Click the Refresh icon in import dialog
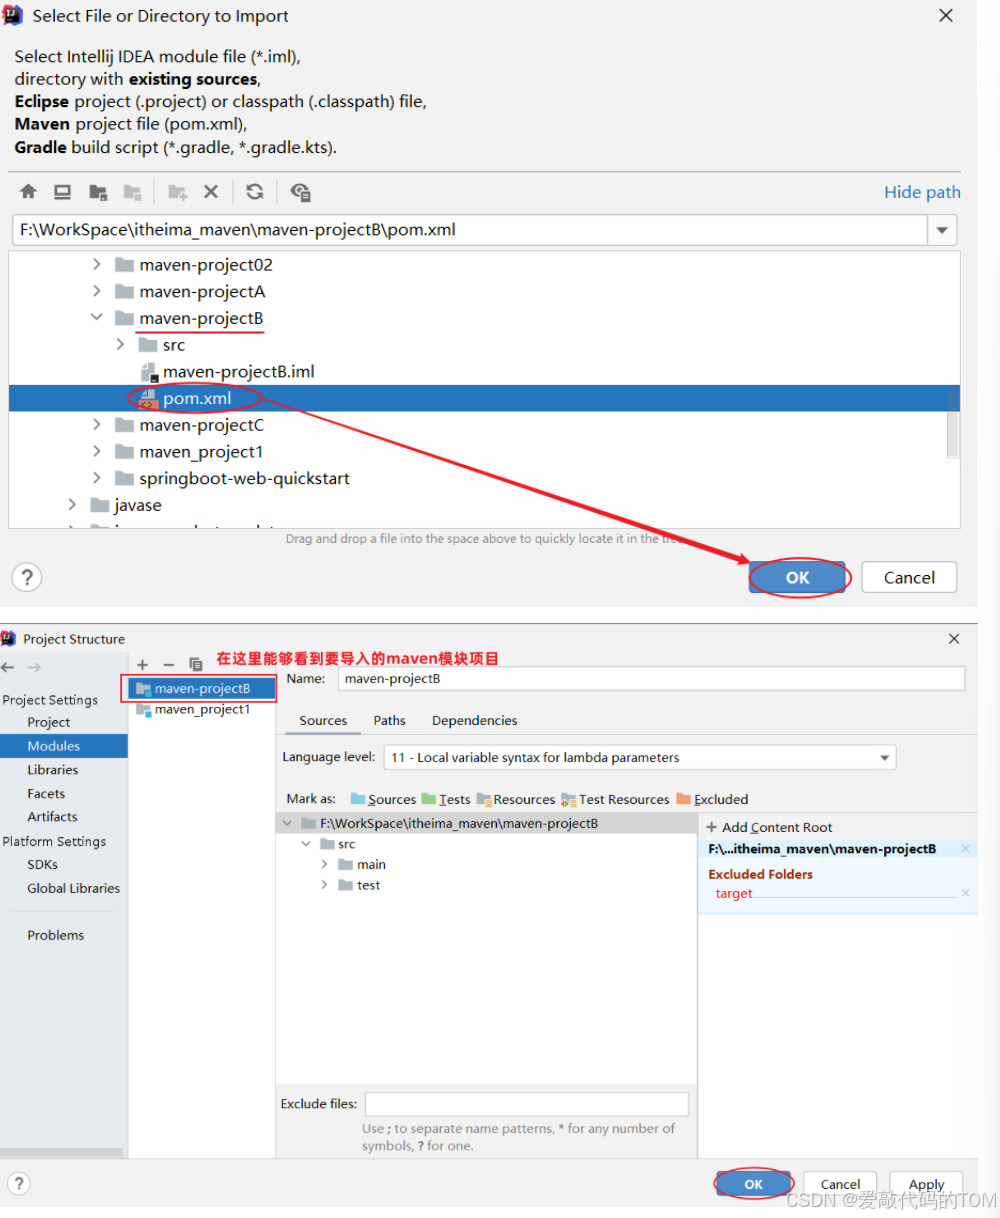The width and height of the screenshot is (1000, 1218). (255, 192)
